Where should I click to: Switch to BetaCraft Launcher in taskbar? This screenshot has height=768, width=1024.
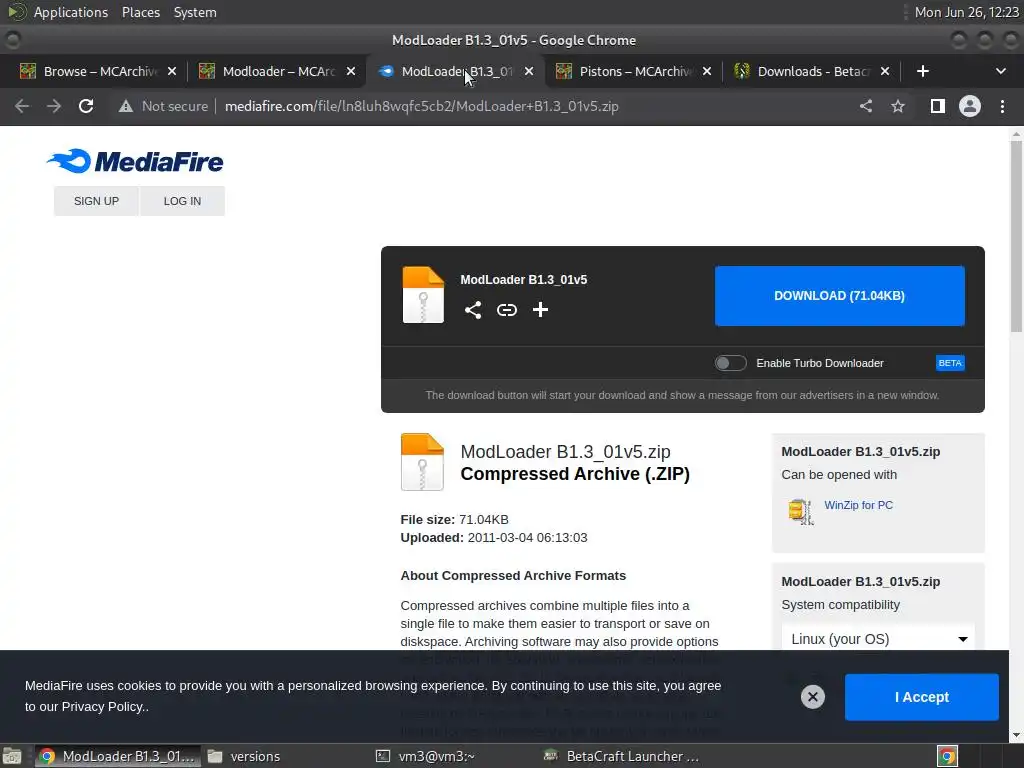click(x=622, y=756)
